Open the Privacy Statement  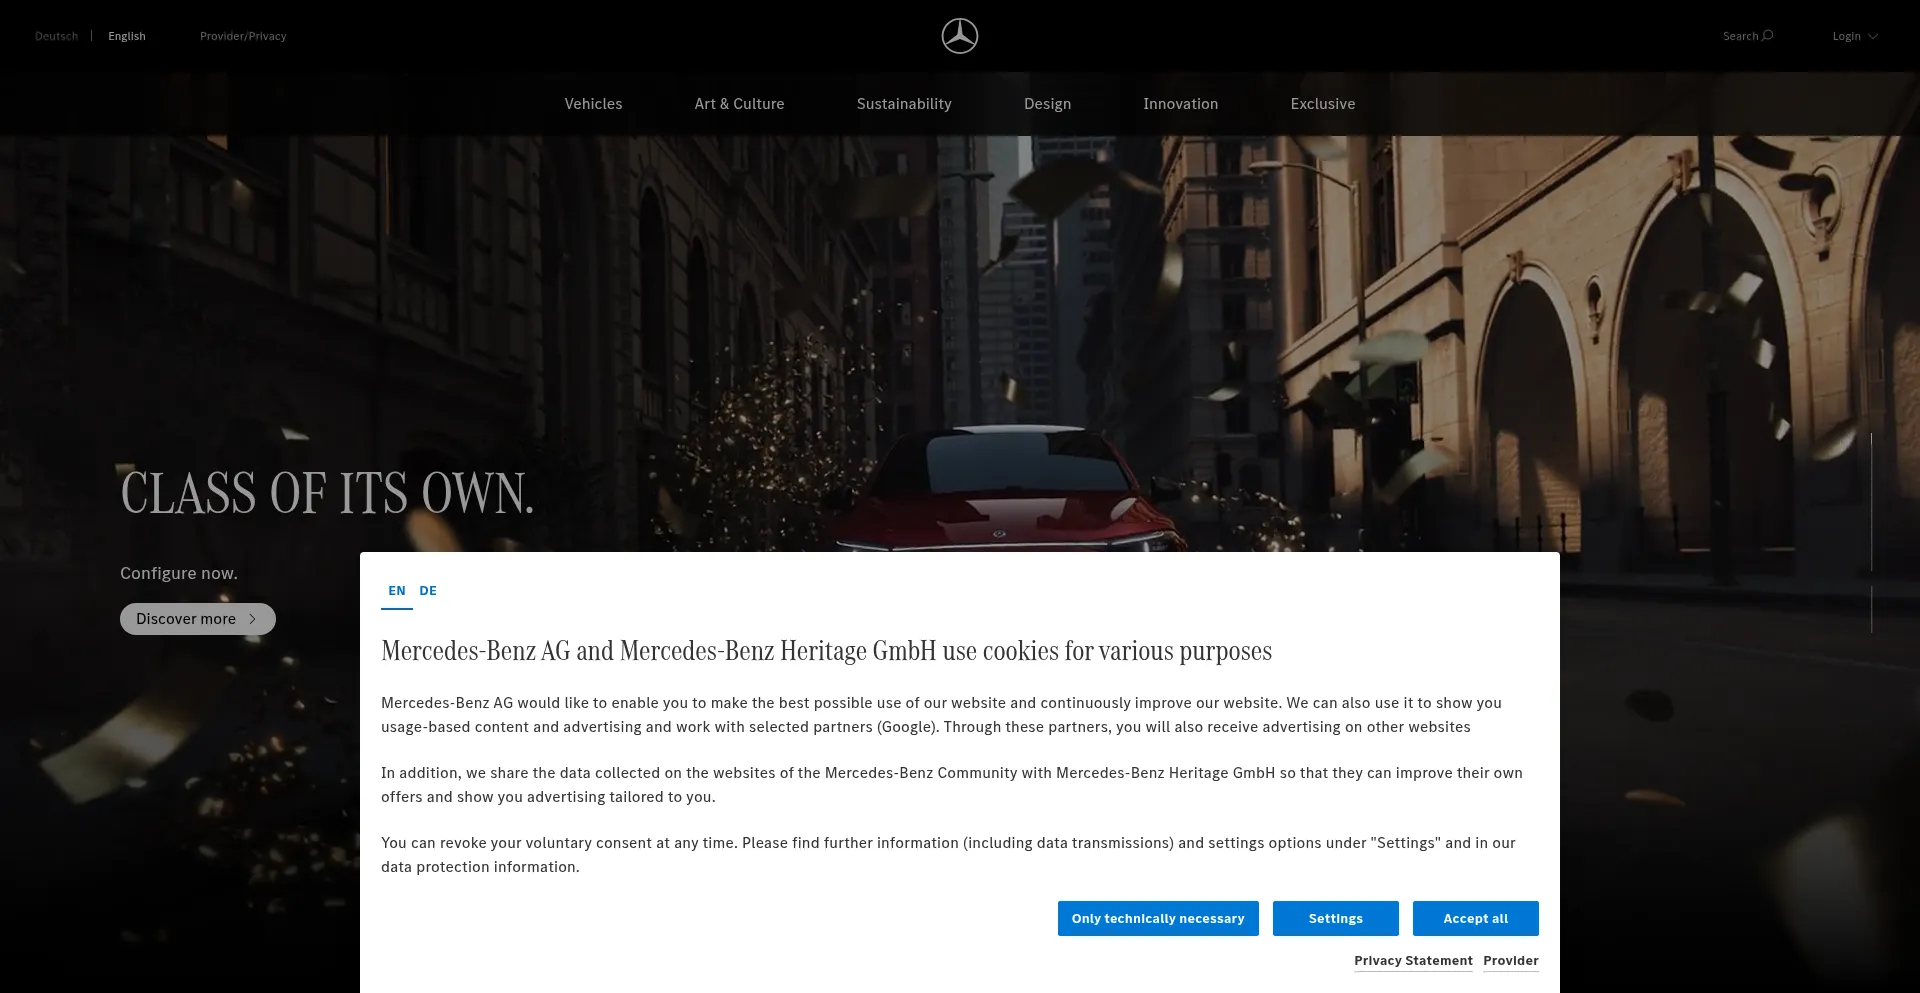(1412, 960)
